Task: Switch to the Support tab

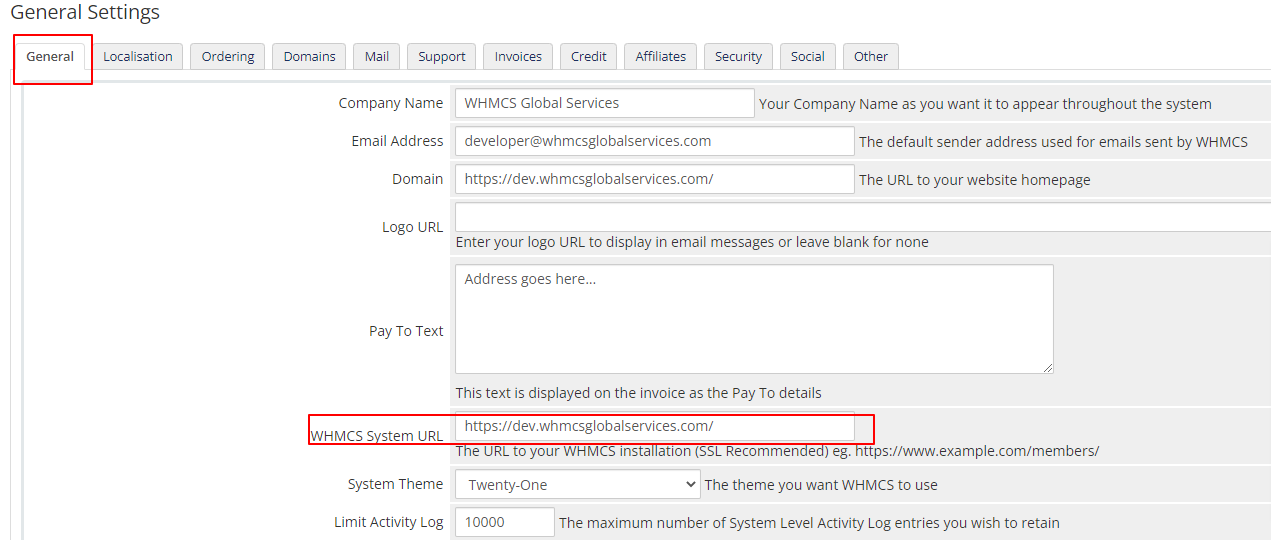Action: click(x=442, y=57)
